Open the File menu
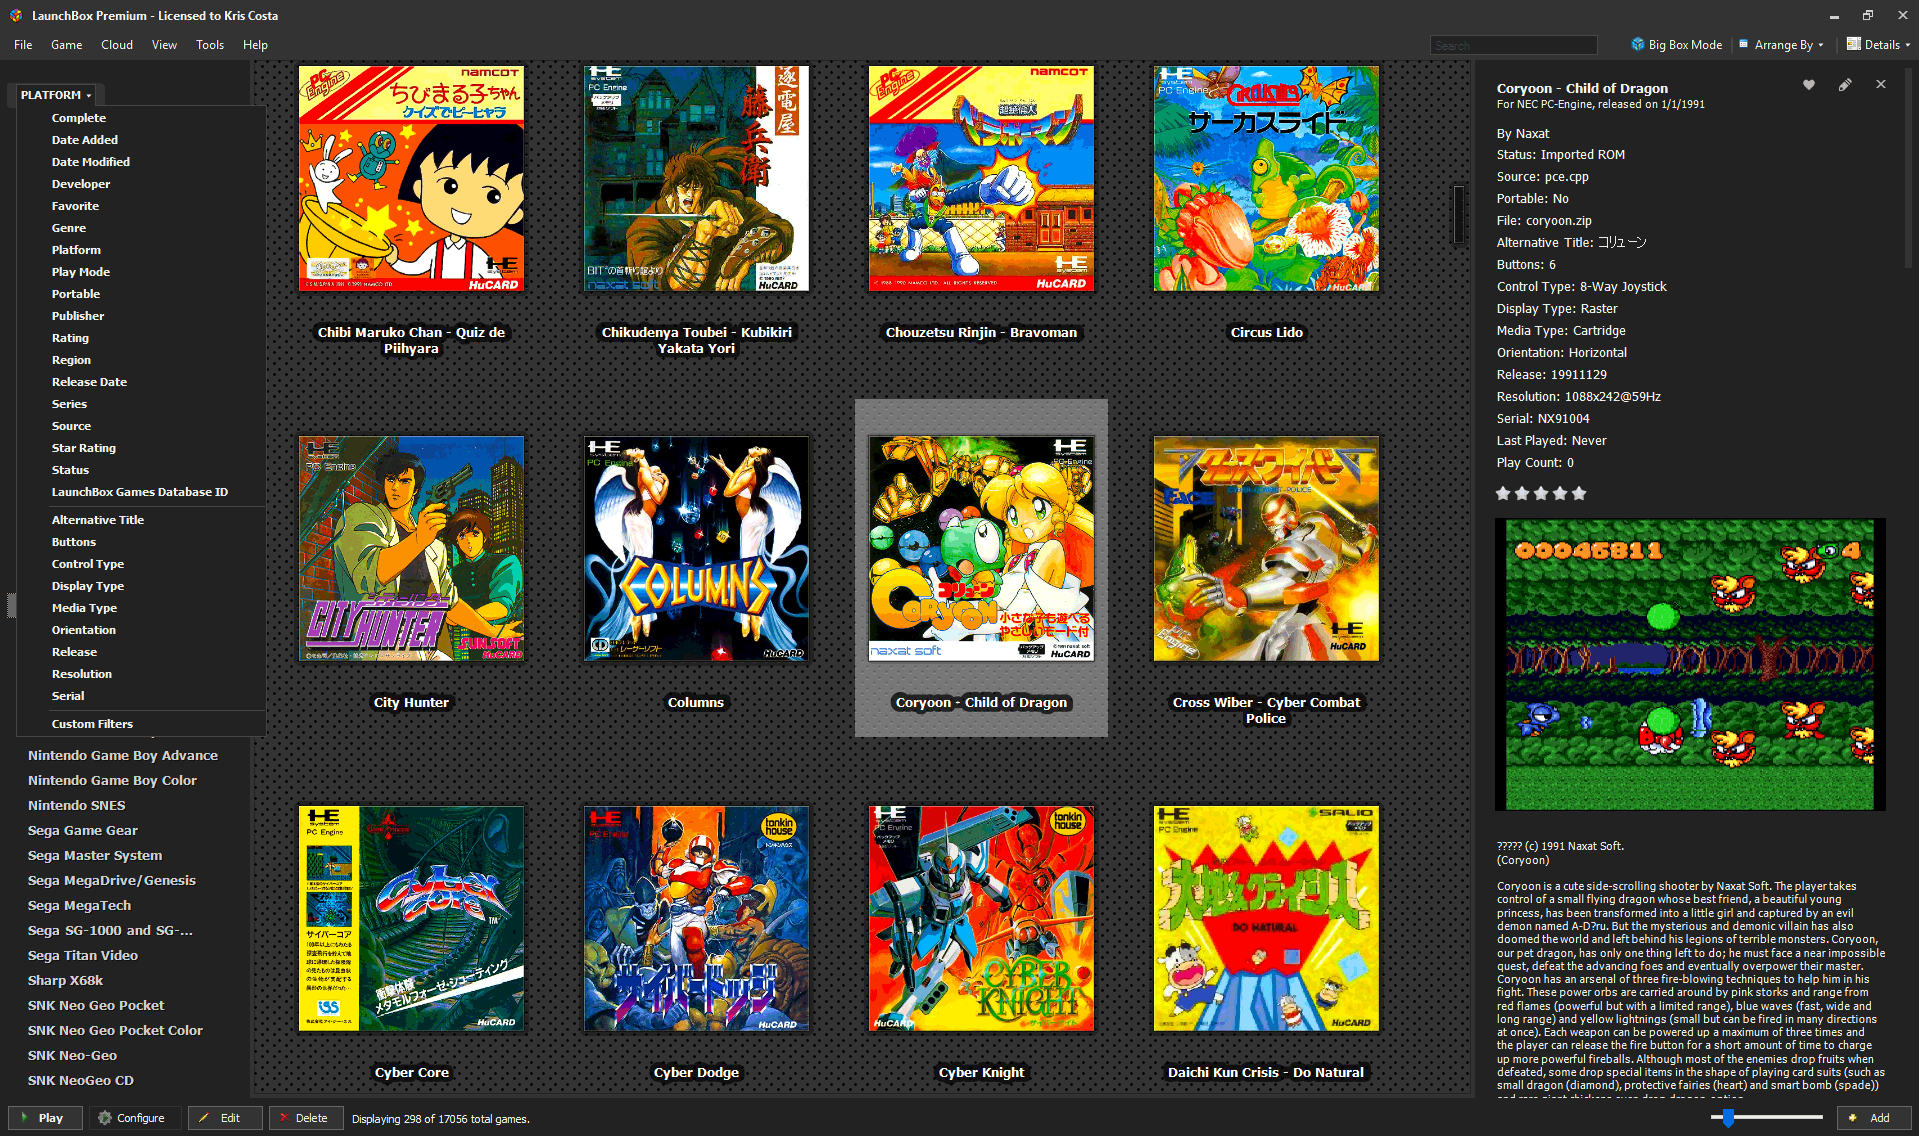1919x1136 pixels. [23, 45]
